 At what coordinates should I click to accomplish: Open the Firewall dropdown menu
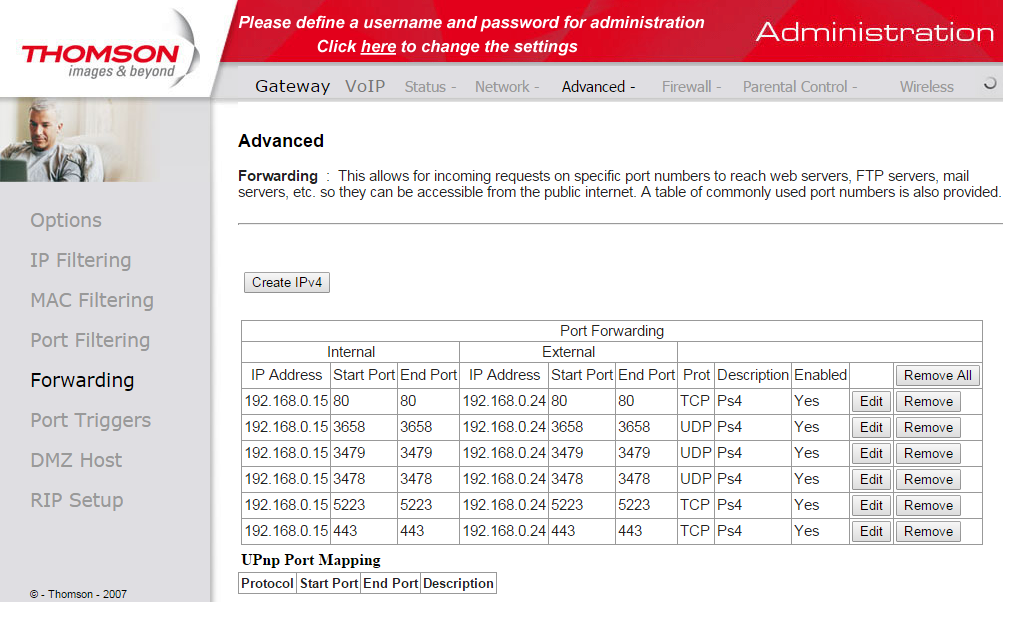(691, 87)
